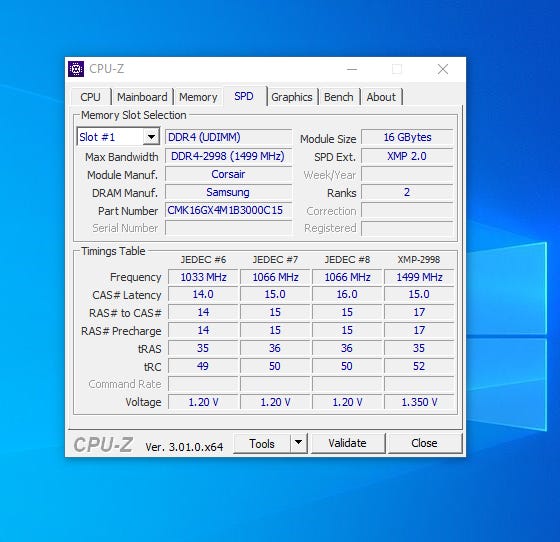Click the XMP-2998 voltage 1.350 V field
Image resolution: width=560 pixels, height=542 pixels.
(419, 402)
